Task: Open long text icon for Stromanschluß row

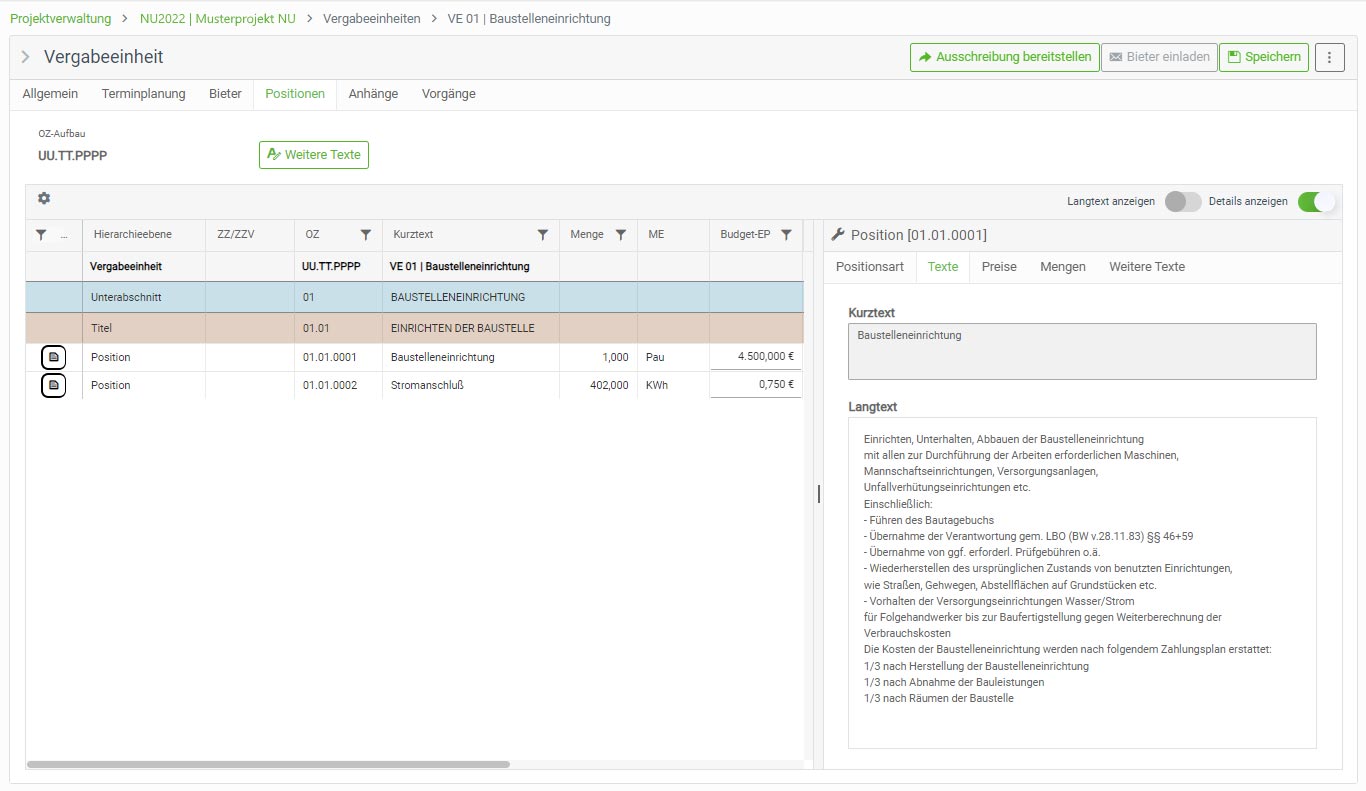Action: pyautogui.click(x=54, y=385)
